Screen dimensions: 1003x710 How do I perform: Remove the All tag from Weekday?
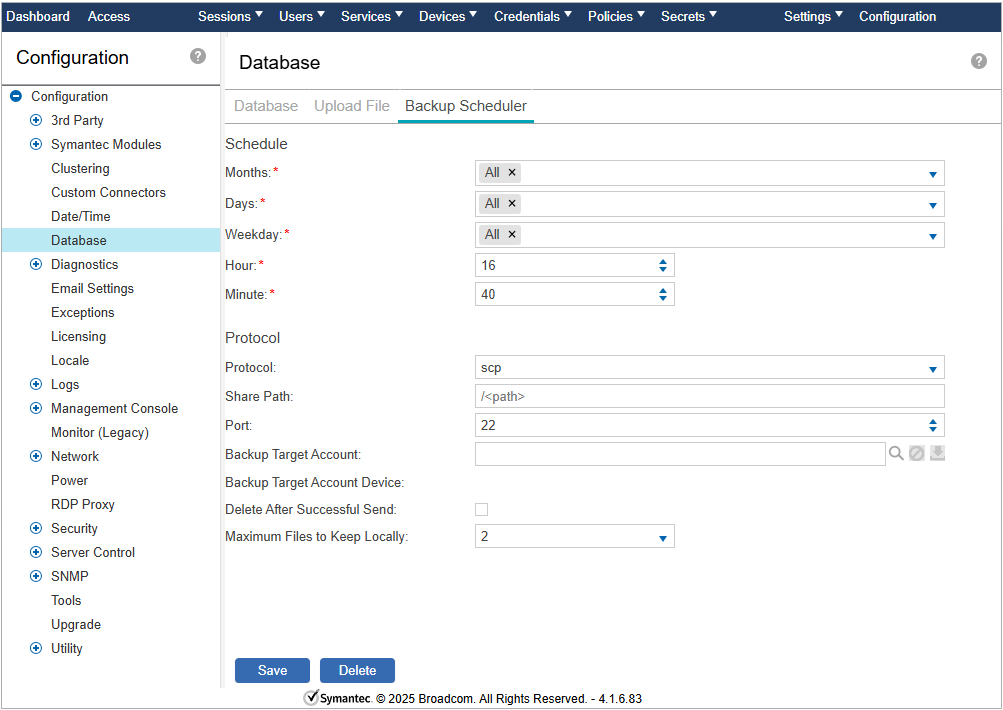[512, 235]
